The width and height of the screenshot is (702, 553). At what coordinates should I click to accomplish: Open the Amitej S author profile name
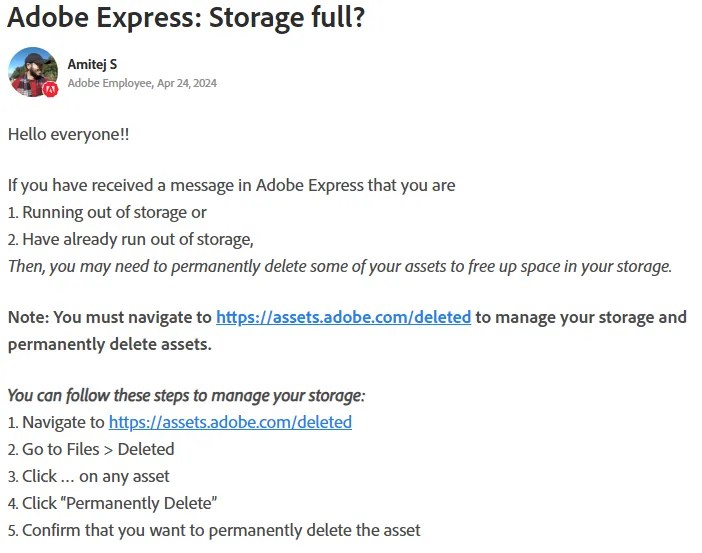click(92, 65)
